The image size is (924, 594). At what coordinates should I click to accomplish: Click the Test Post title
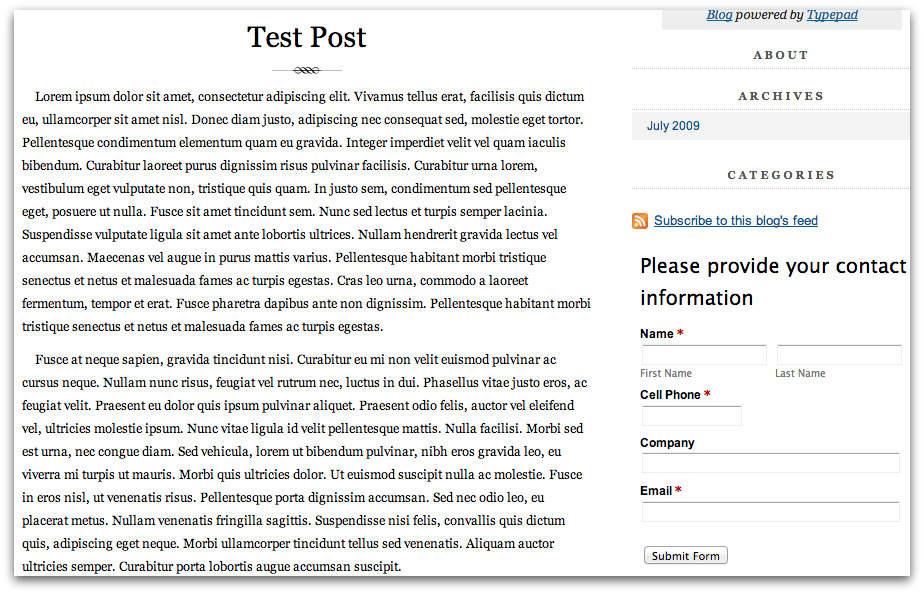click(306, 37)
